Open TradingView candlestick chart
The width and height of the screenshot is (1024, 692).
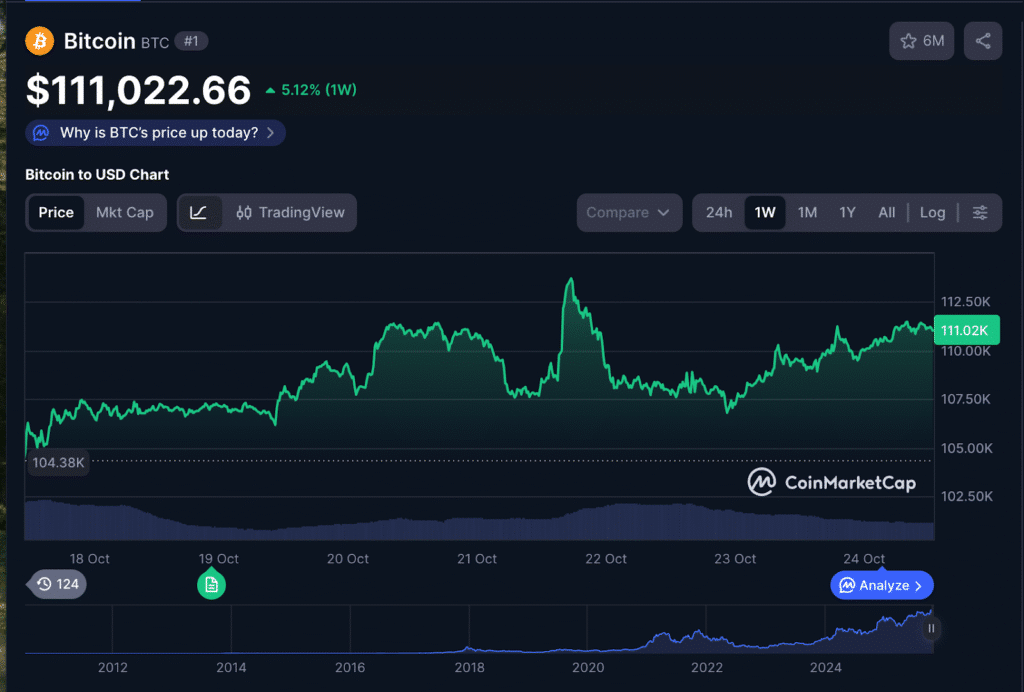(x=290, y=212)
